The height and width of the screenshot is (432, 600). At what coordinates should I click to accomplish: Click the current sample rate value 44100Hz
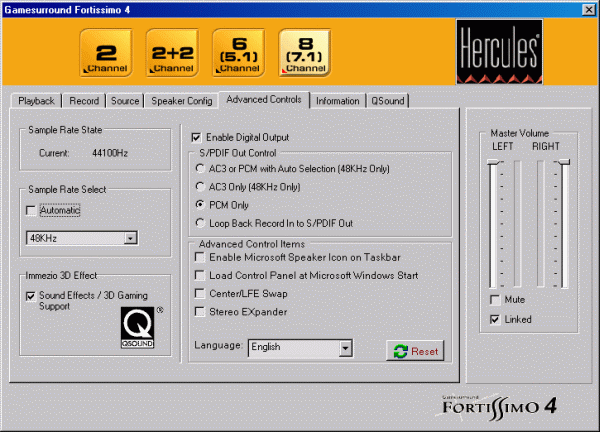click(x=110, y=153)
